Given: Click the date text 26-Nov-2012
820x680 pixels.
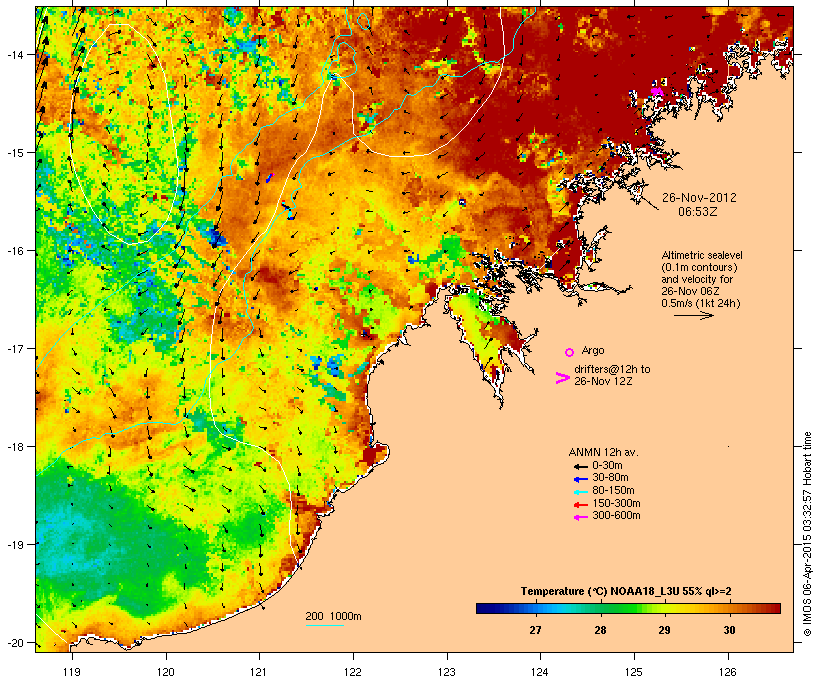Looking at the screenshot, I should 699,198.
